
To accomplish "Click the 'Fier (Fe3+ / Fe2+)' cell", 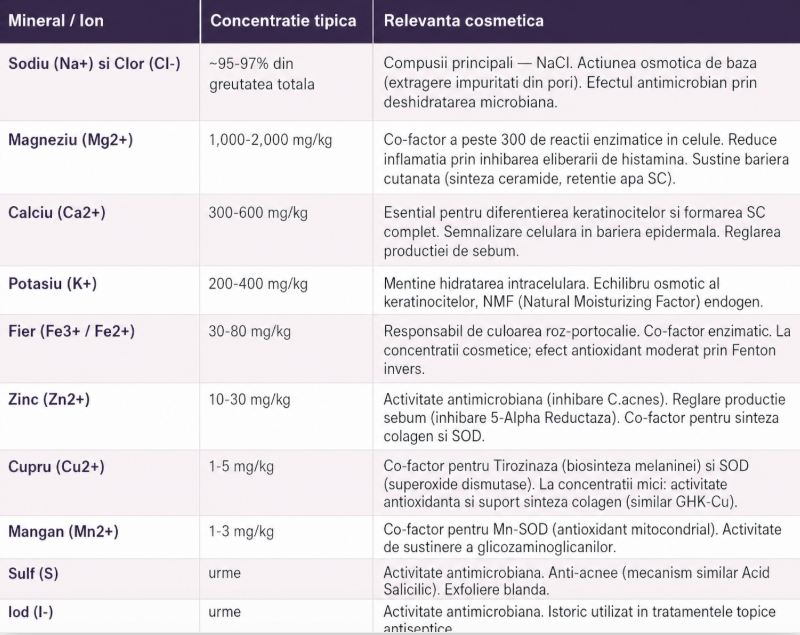I will pyautogui.click(x=71, y=331).
